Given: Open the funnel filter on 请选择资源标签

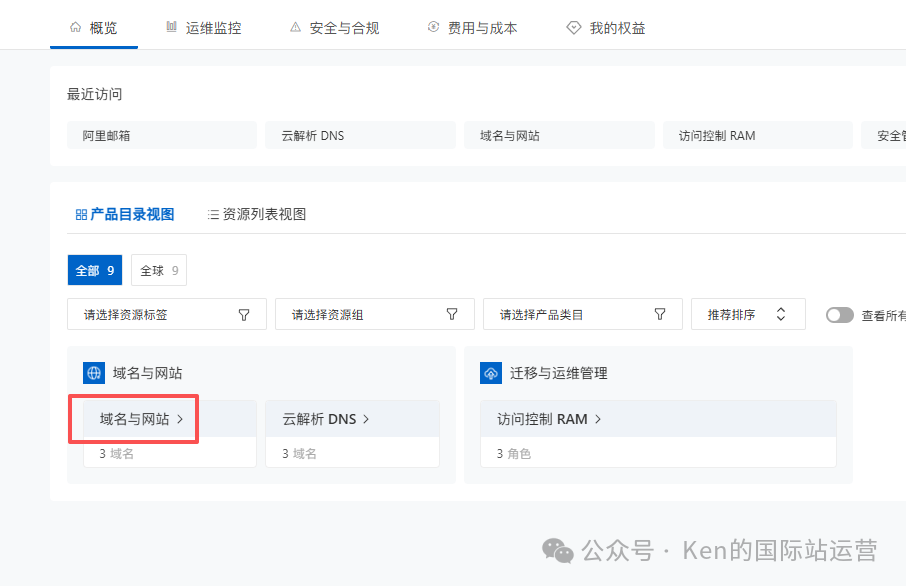Looking at the screenshot, I should 244,313.
